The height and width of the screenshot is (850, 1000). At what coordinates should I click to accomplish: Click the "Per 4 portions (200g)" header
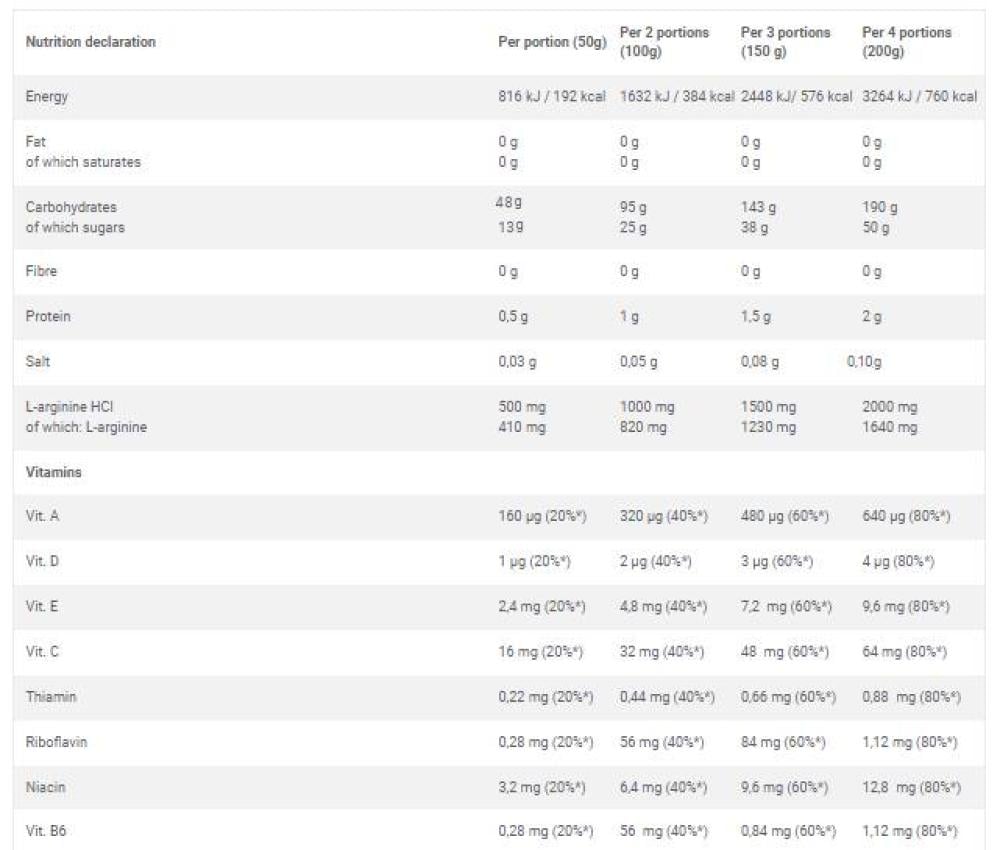[x=907, y=42]
